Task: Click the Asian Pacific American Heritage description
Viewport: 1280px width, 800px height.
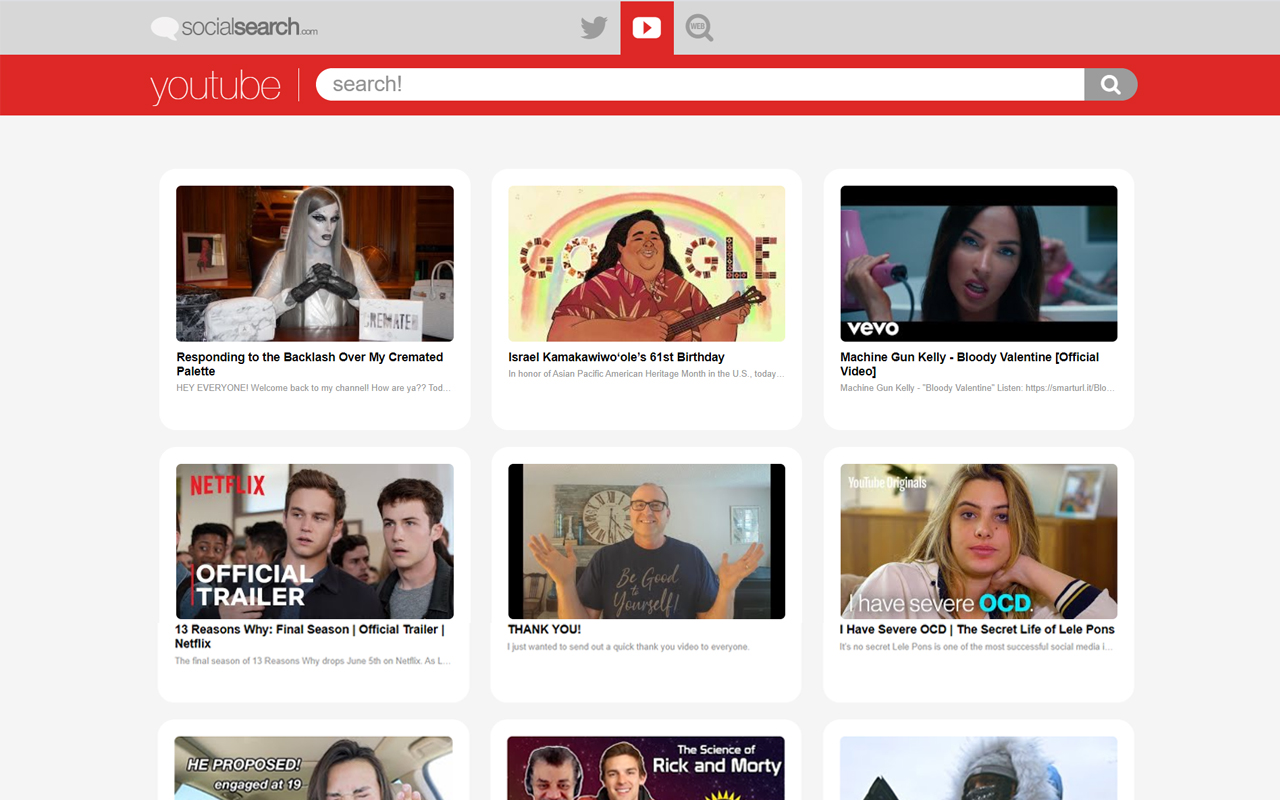Action: point(646,374)
